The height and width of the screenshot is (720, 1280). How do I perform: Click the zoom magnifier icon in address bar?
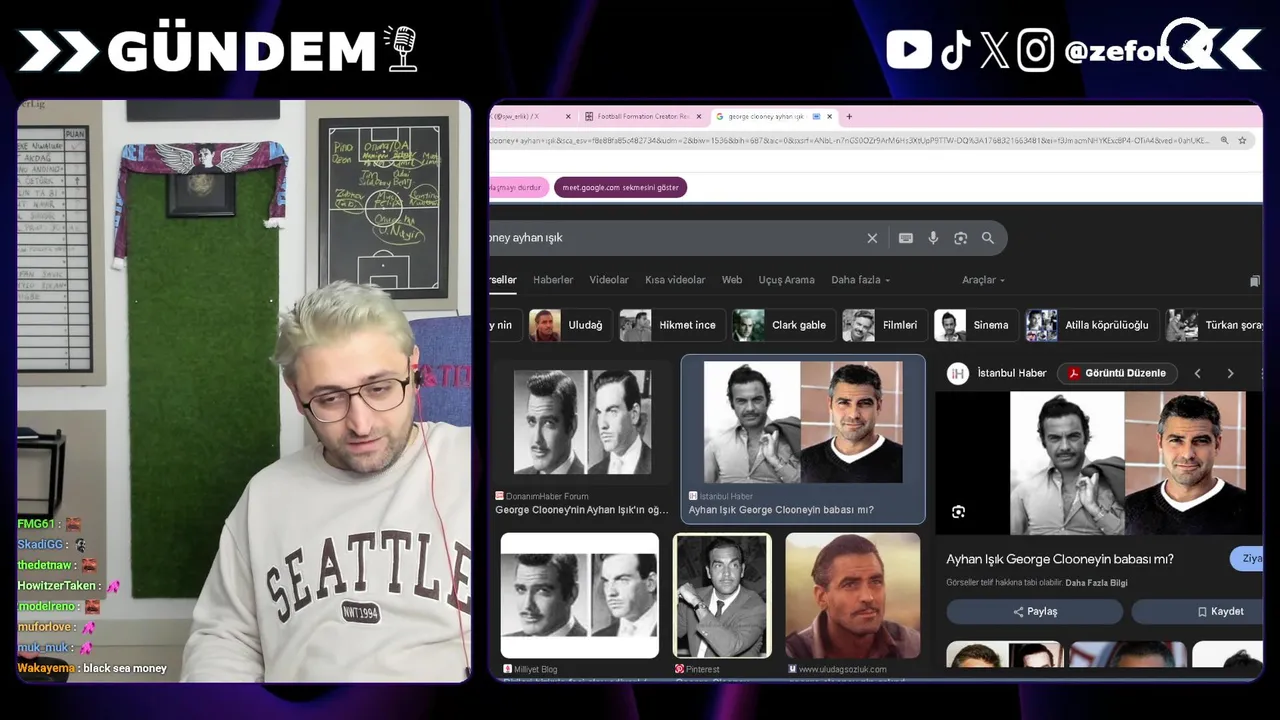click(x=1222, y=141)
